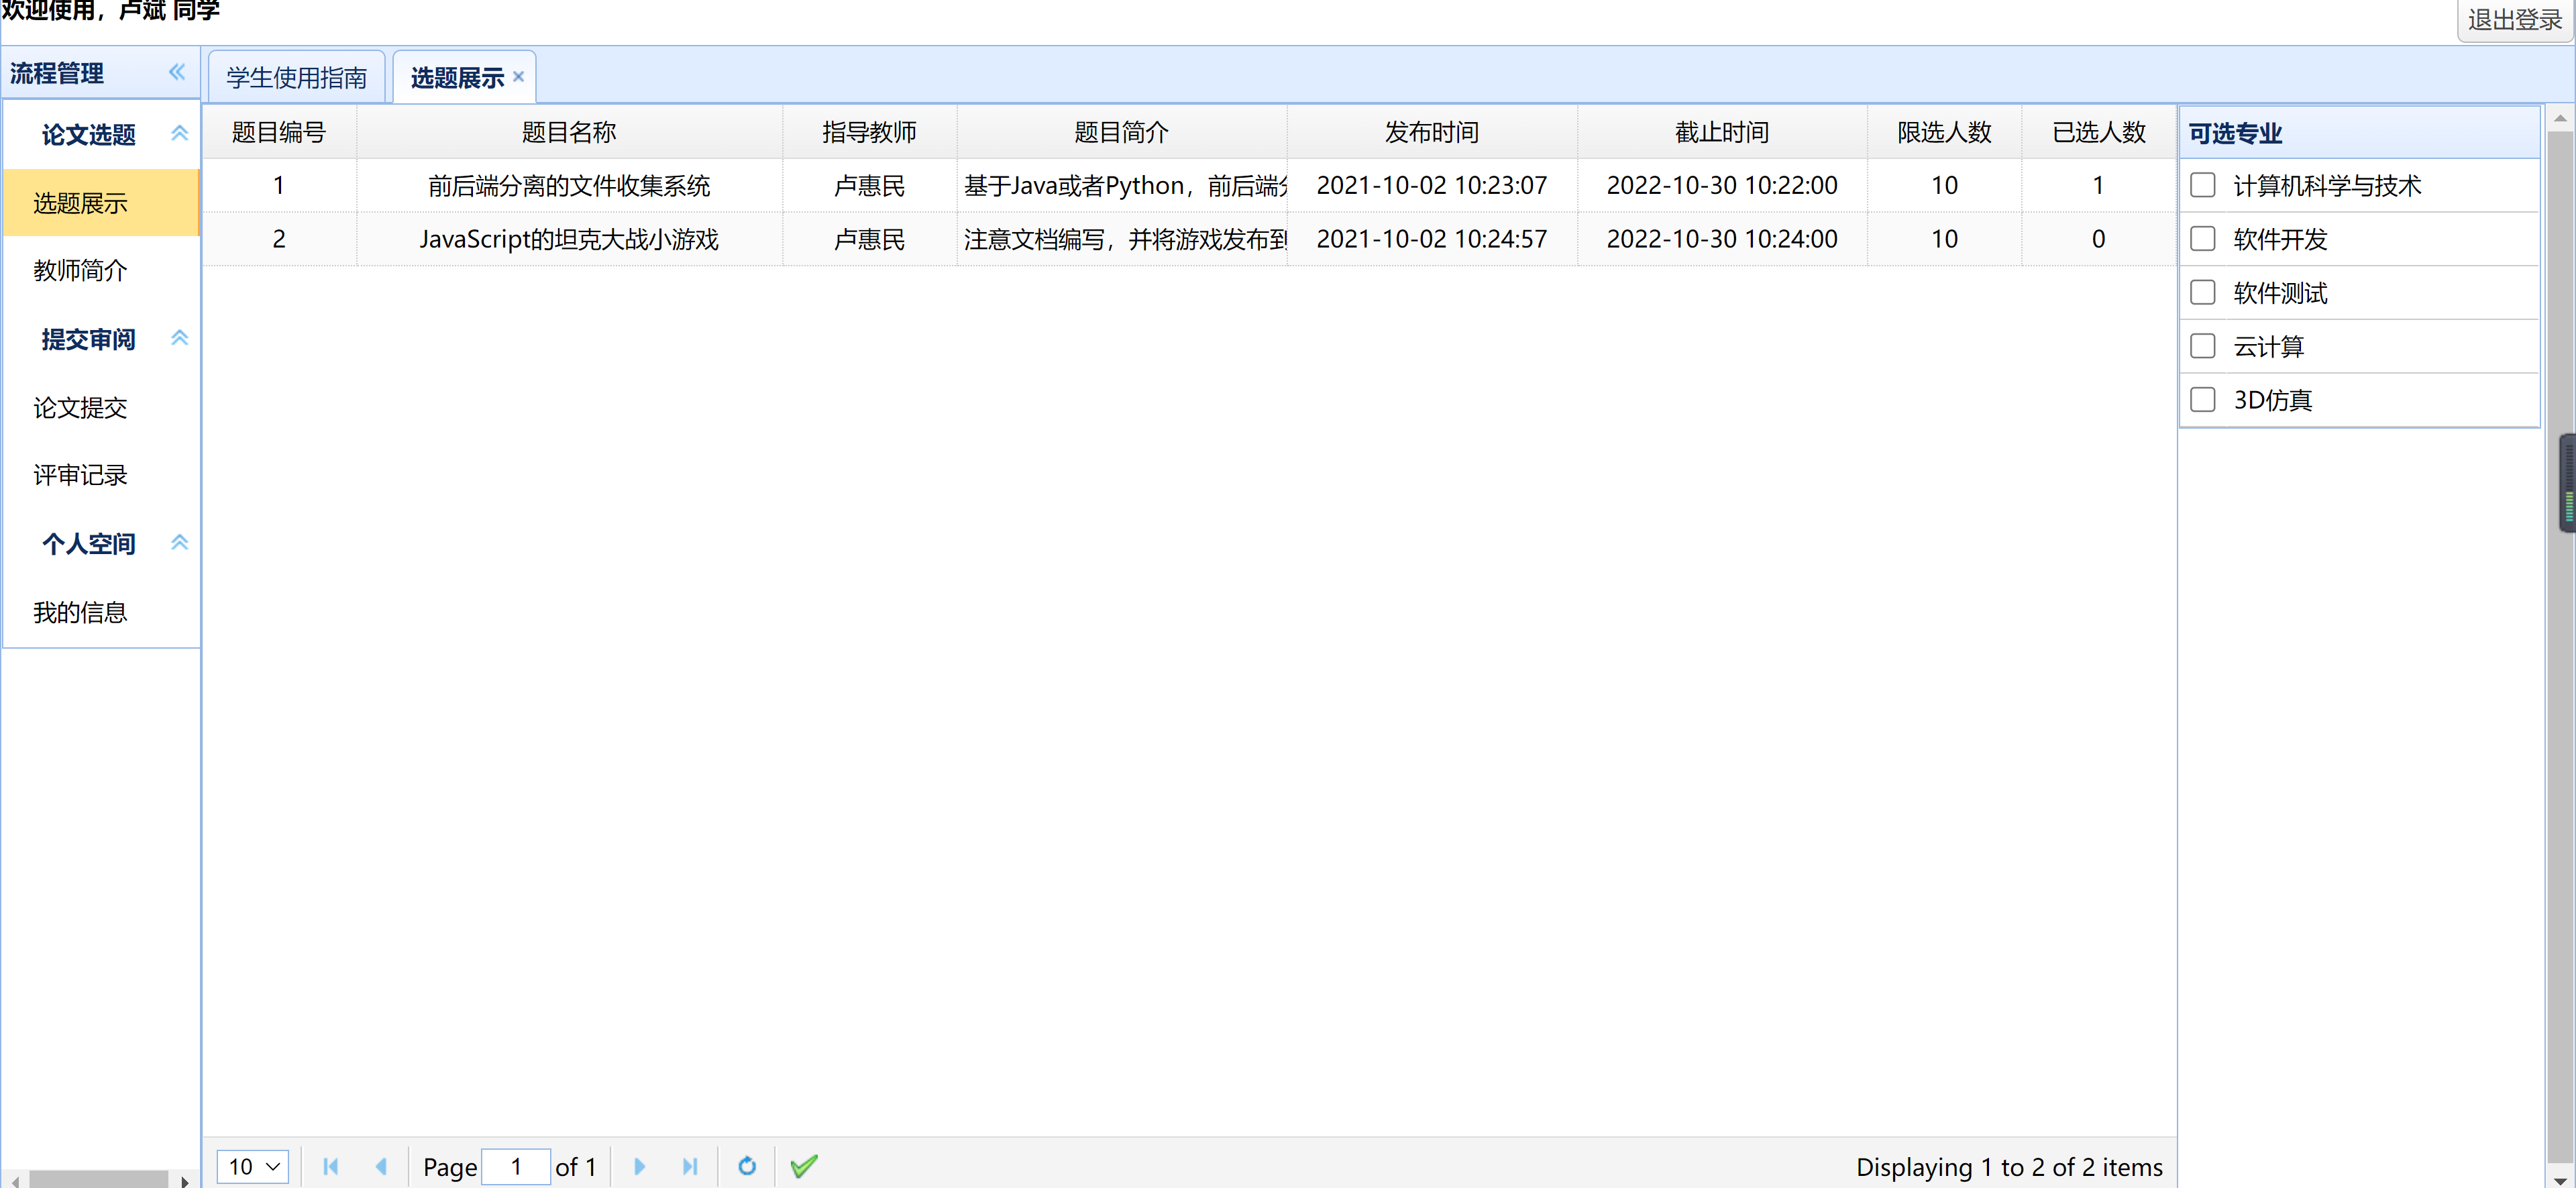Open the 论文提交 page from the sidebar
Image resolution: width=2576 pixels, height=1188 pixels.
(80, 407)
